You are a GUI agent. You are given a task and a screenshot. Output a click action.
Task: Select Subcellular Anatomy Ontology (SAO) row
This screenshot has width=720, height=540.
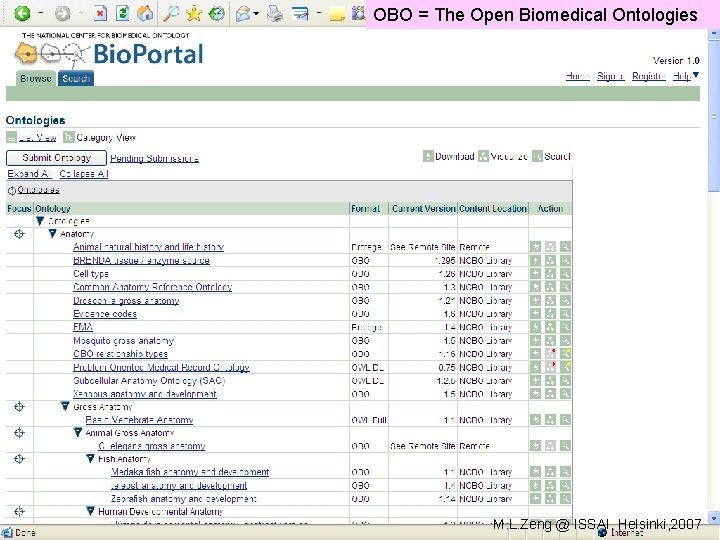coord(149,381)
